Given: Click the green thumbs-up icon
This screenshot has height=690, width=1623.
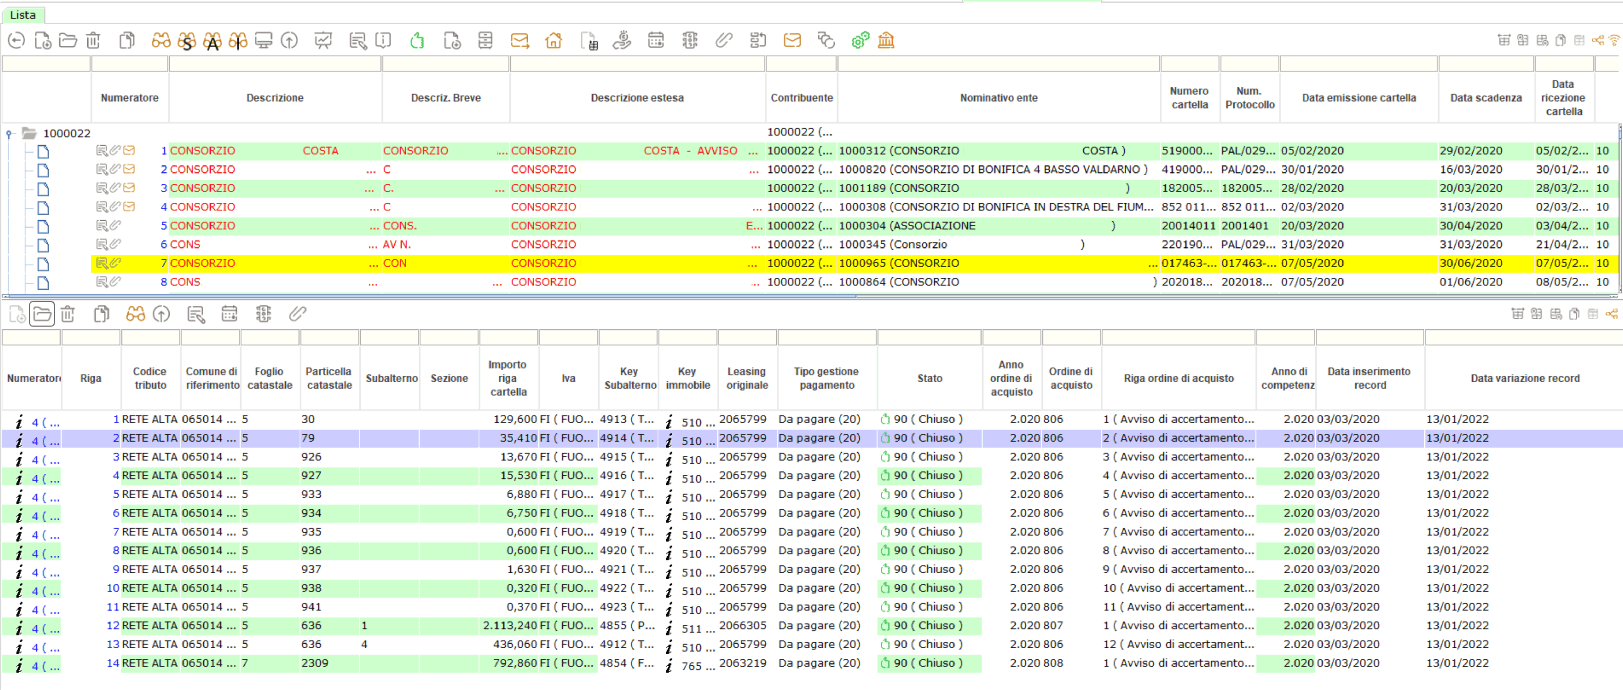Looking at the screenshot, I should pos(417,40).
